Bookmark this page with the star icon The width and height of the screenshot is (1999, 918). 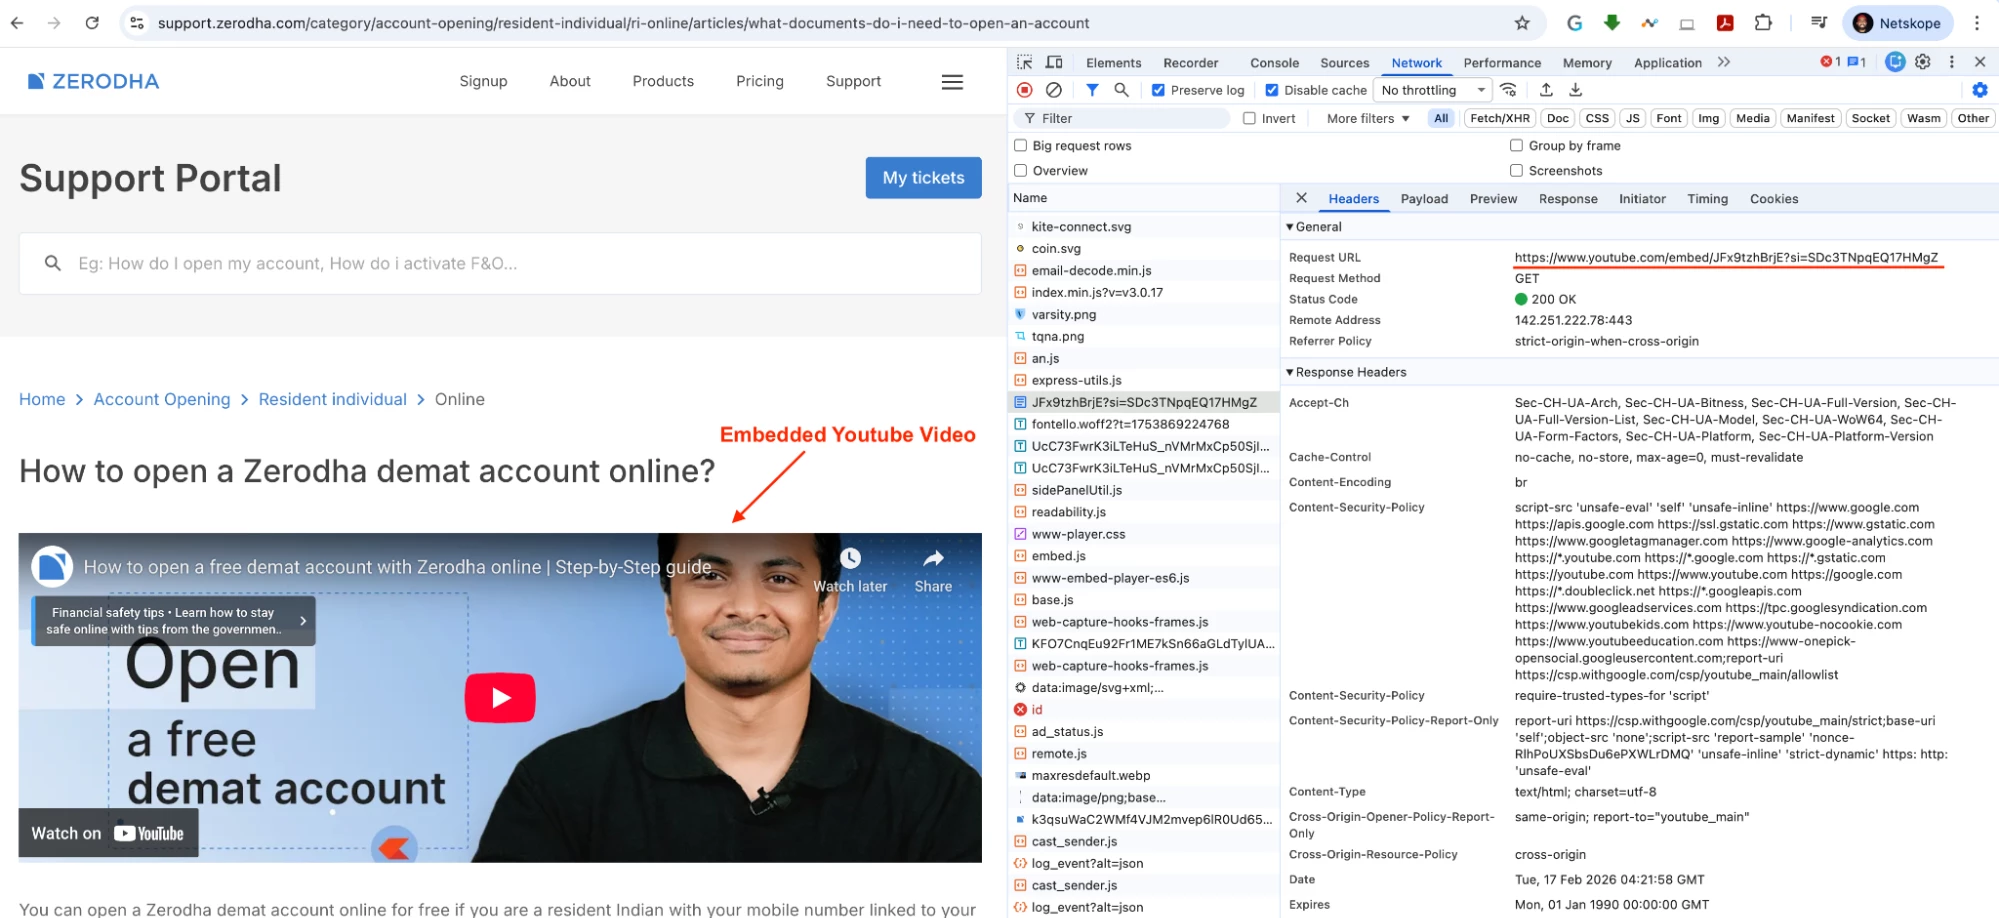(x=1522, y=23)
